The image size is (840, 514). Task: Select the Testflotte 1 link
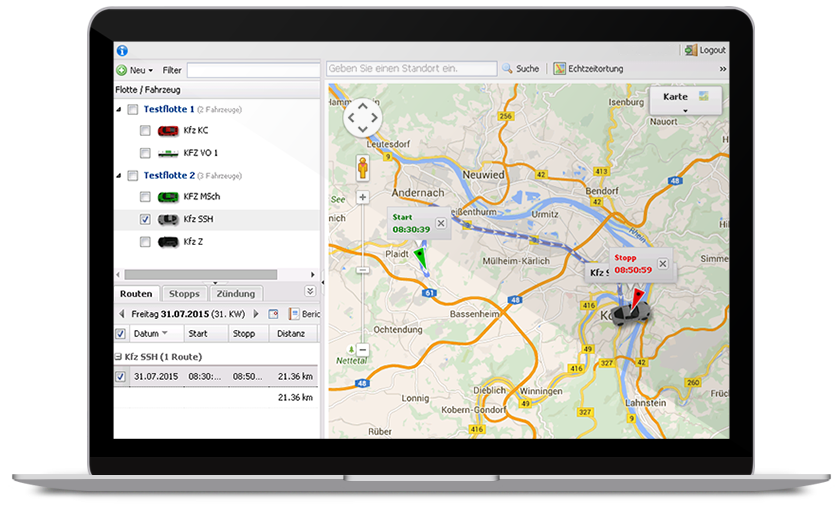click(x=169, y=109)
